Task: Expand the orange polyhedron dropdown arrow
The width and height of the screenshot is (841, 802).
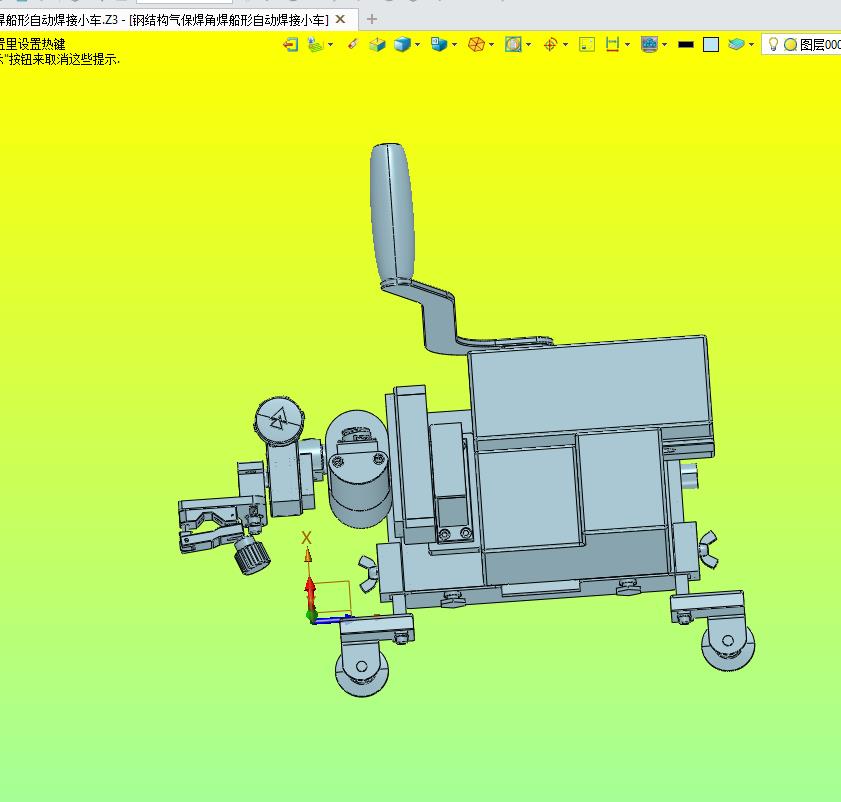Action: point(491,45)
